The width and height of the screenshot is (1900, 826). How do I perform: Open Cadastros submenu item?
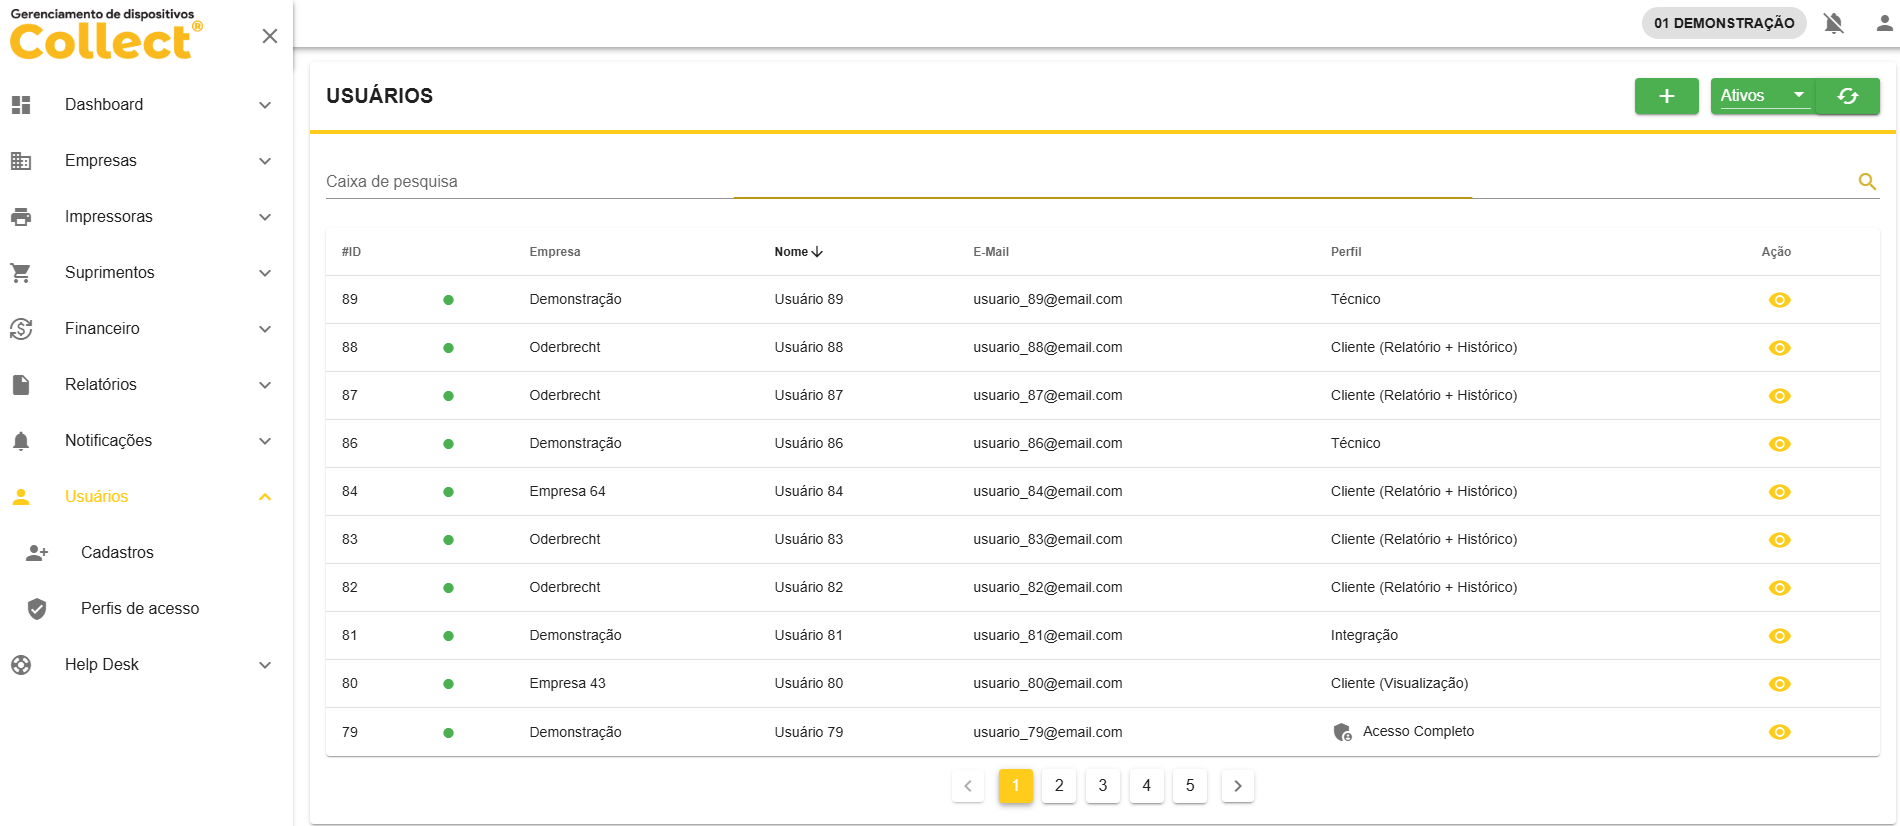coord(117,553)
